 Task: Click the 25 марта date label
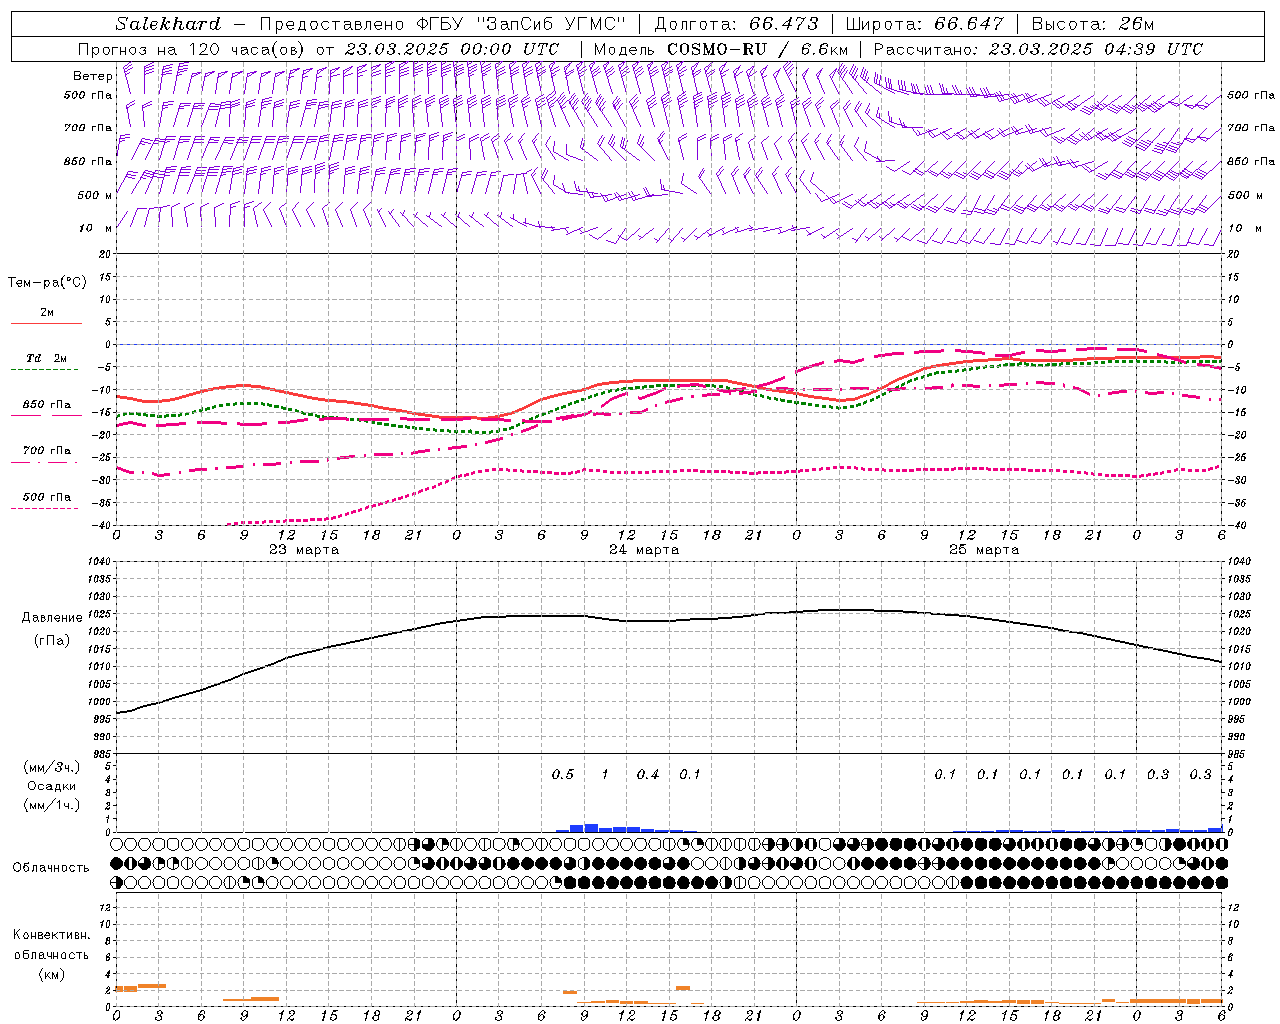click(x=984, y=550)
